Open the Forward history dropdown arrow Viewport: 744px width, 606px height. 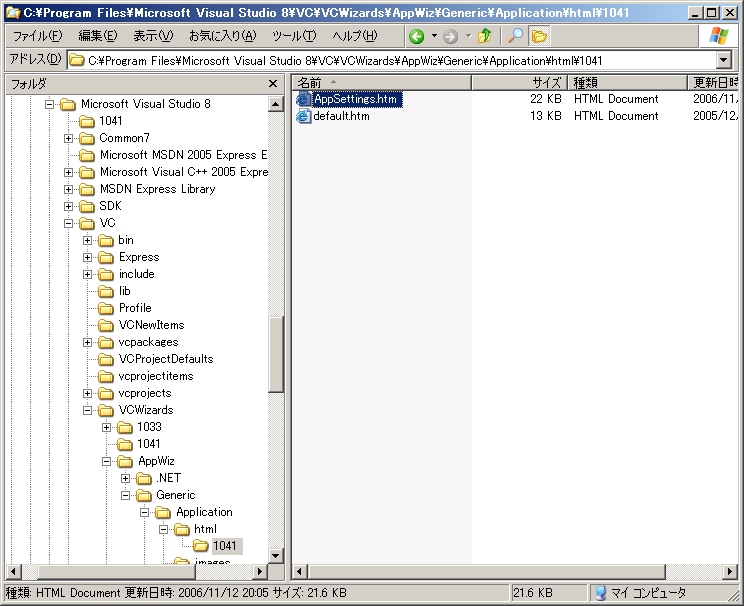[x=468, y=36]
